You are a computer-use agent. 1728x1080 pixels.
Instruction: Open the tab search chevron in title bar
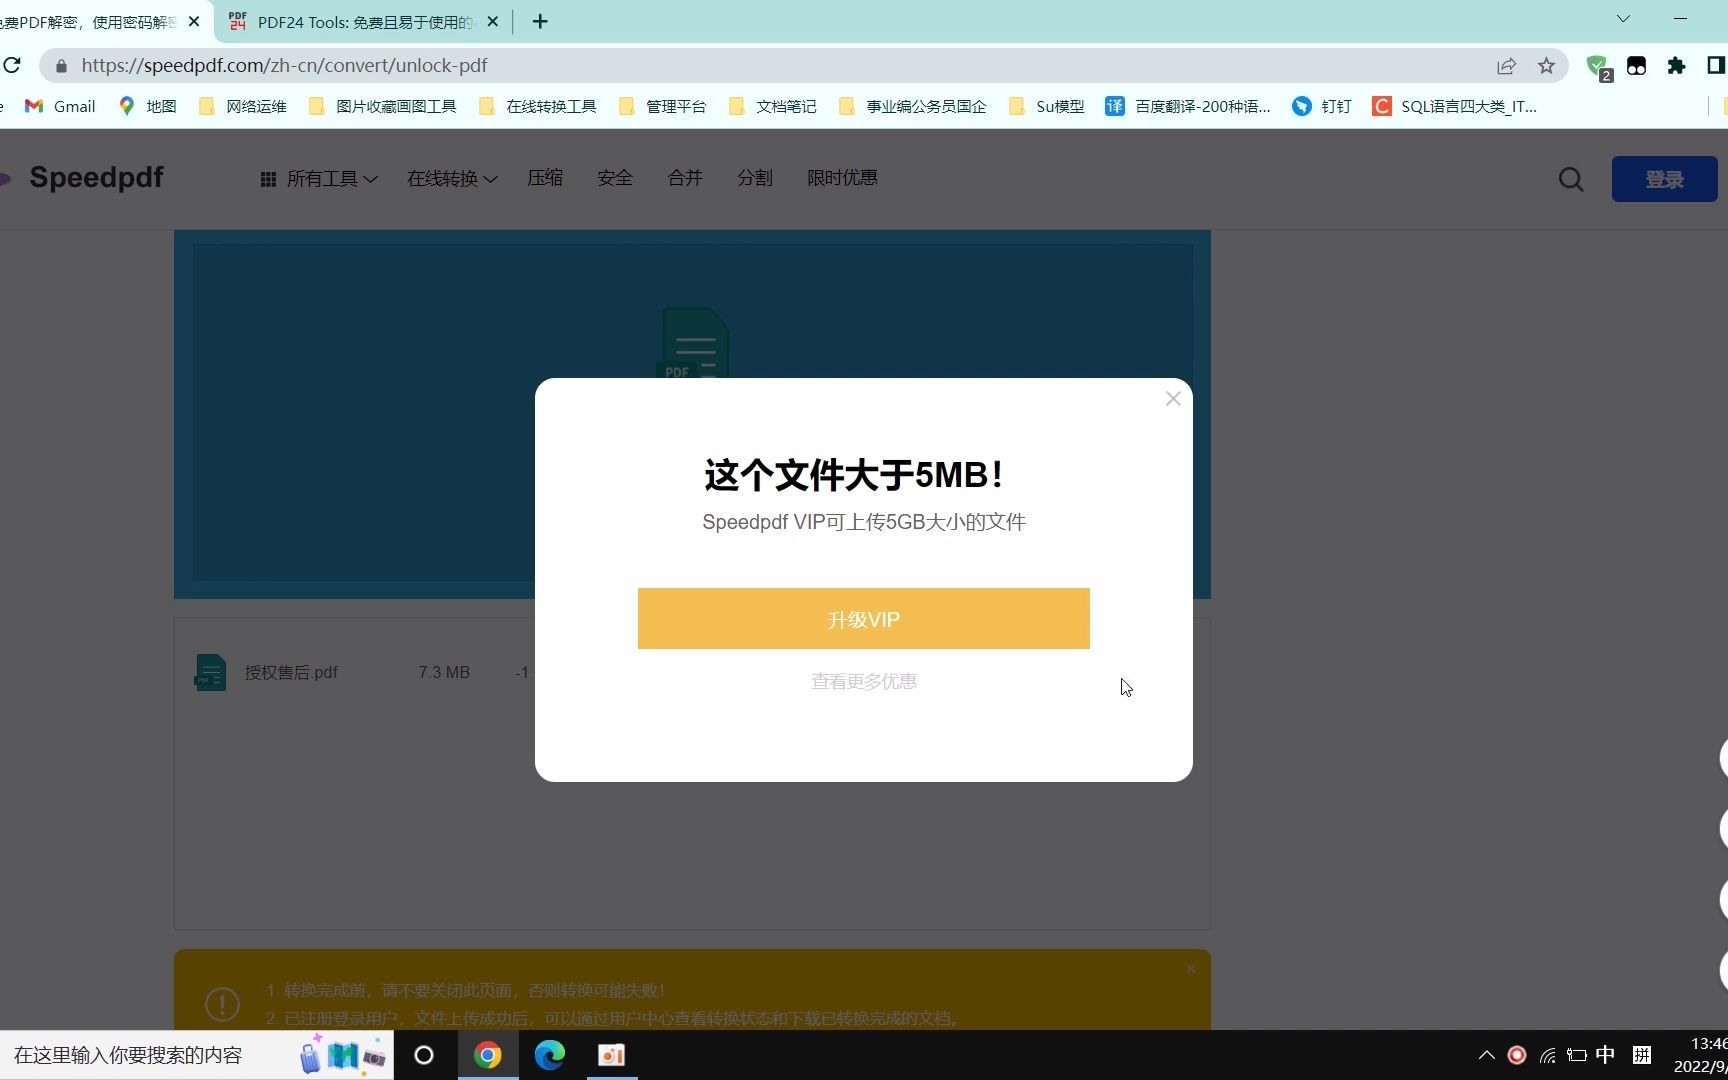coord(1623,19)
